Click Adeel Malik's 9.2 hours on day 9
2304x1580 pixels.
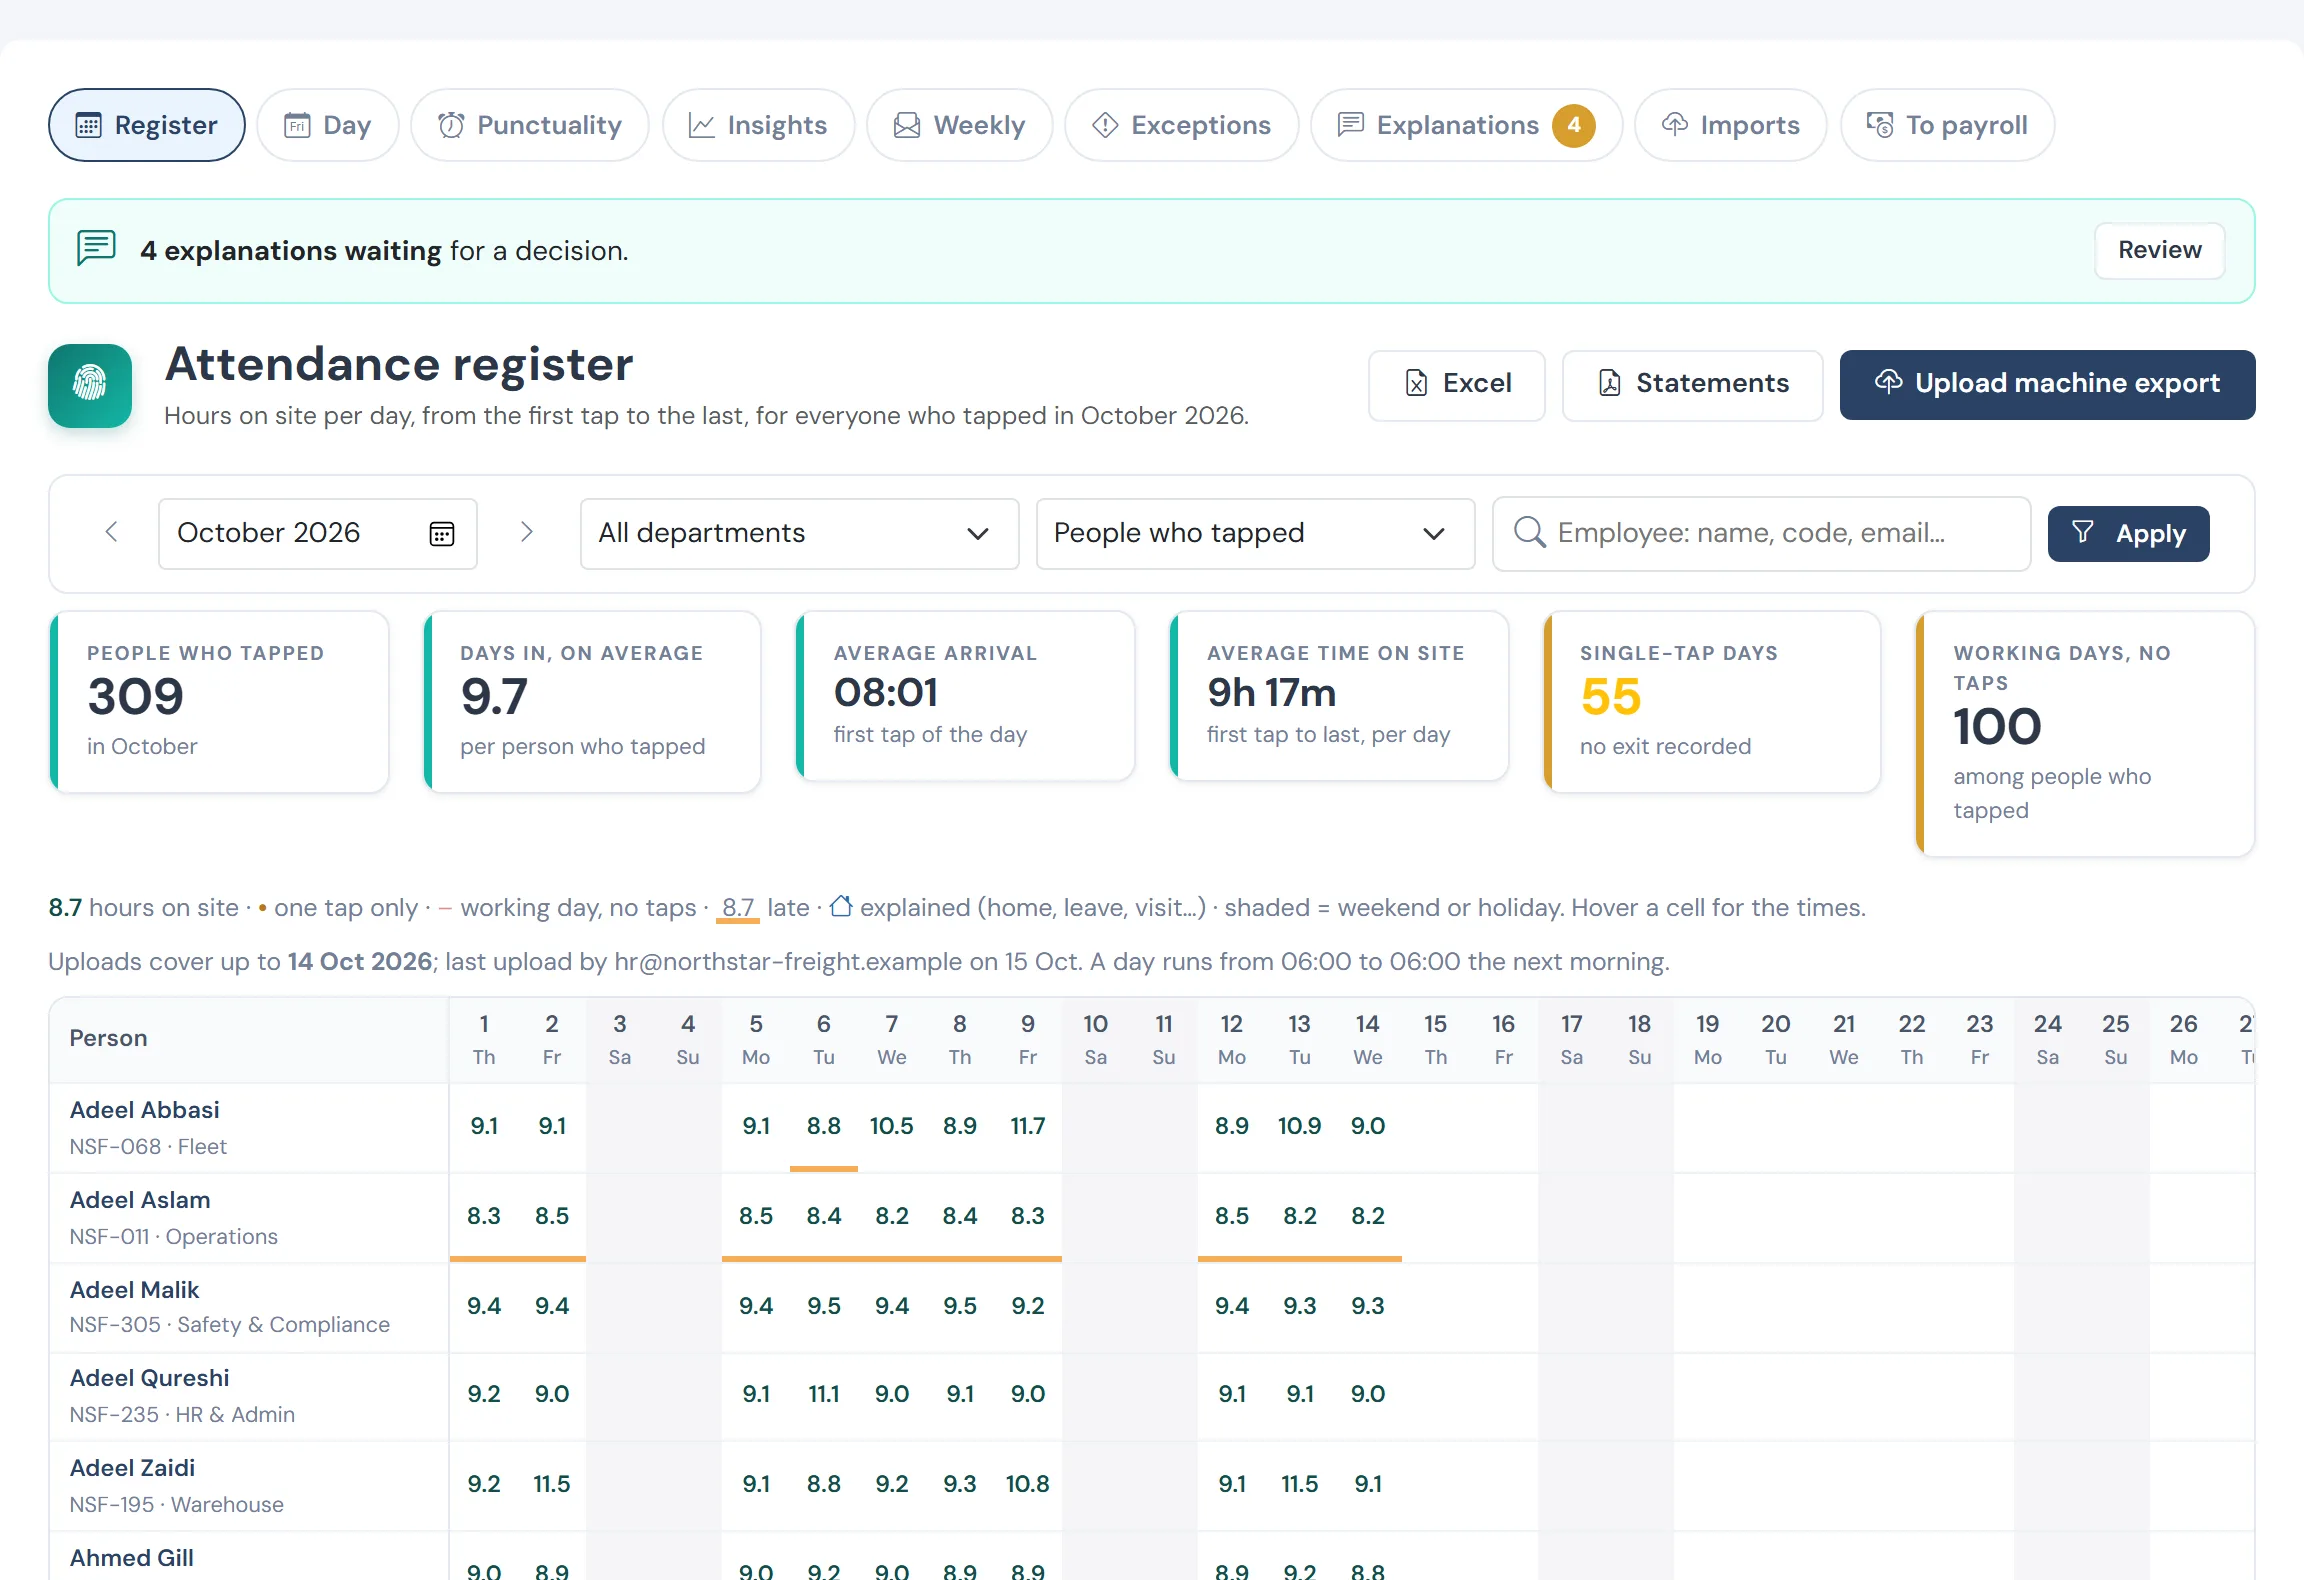pos(1028,1307)
